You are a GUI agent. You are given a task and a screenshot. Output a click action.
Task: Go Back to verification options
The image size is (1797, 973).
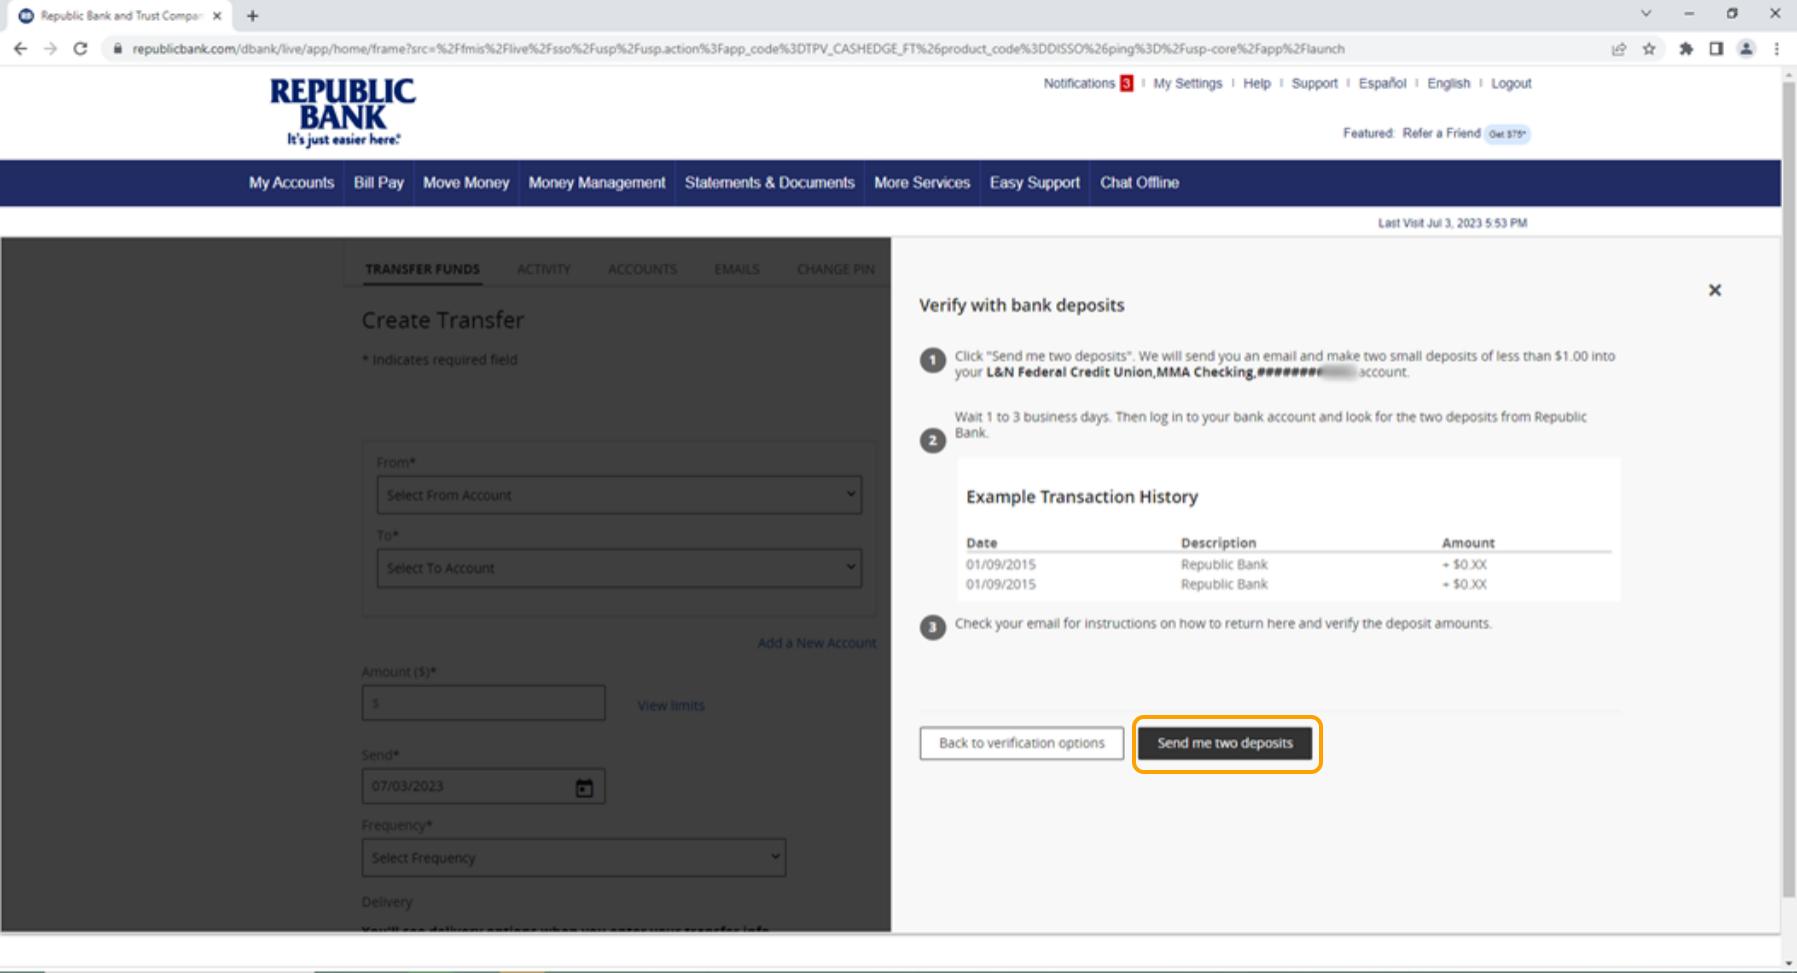point(1022,743)
